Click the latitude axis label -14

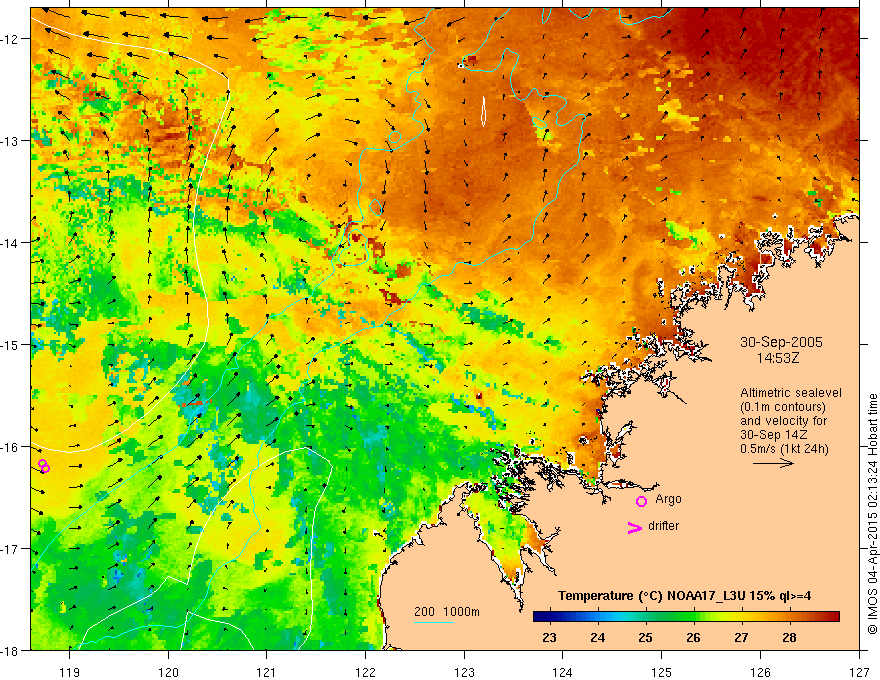(x=12, y=243)
